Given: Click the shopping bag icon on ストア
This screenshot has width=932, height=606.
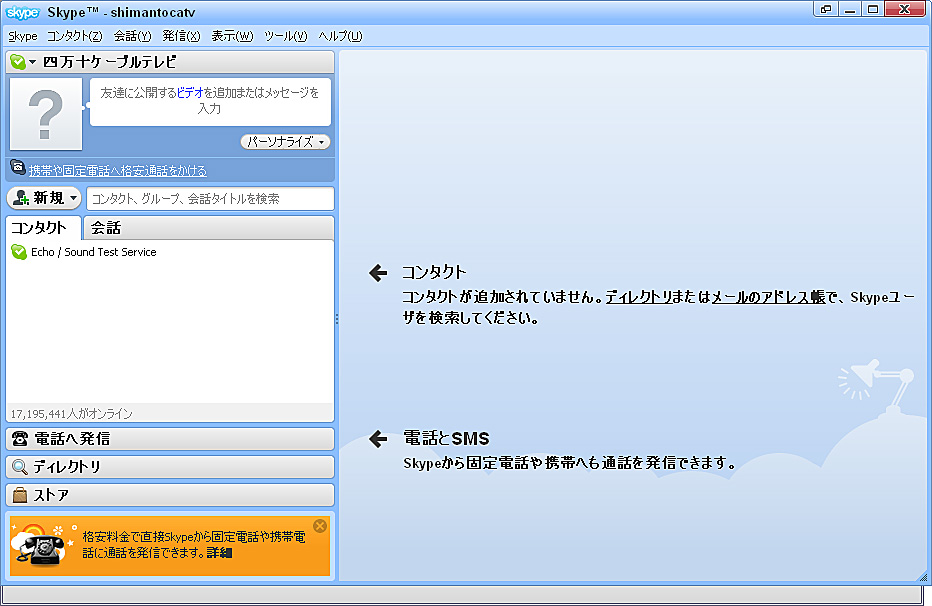Looking at the screenshot, I should [x=20, y=495].
